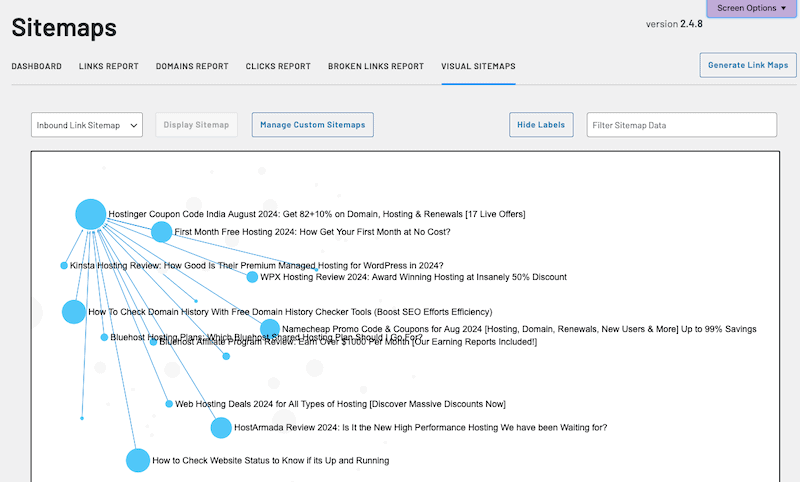Click the Generate Link Maps button
800x482 pixels.
(x=748, y=65)
